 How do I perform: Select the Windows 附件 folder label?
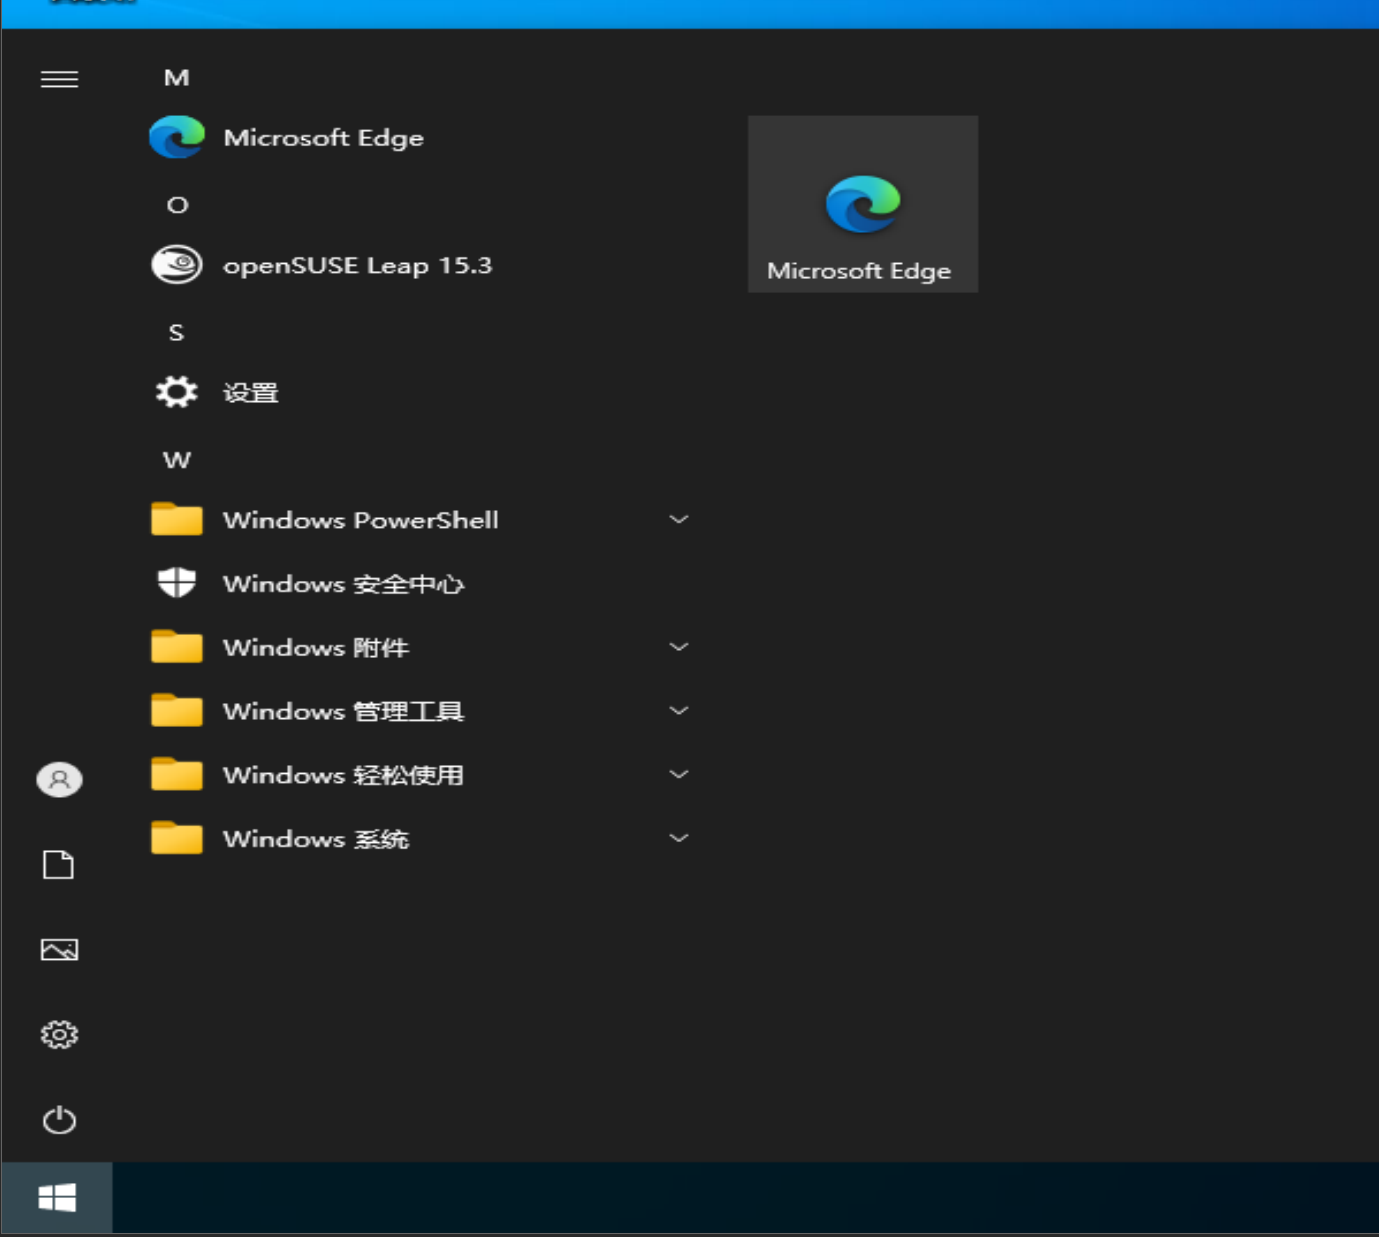[315, 648]
